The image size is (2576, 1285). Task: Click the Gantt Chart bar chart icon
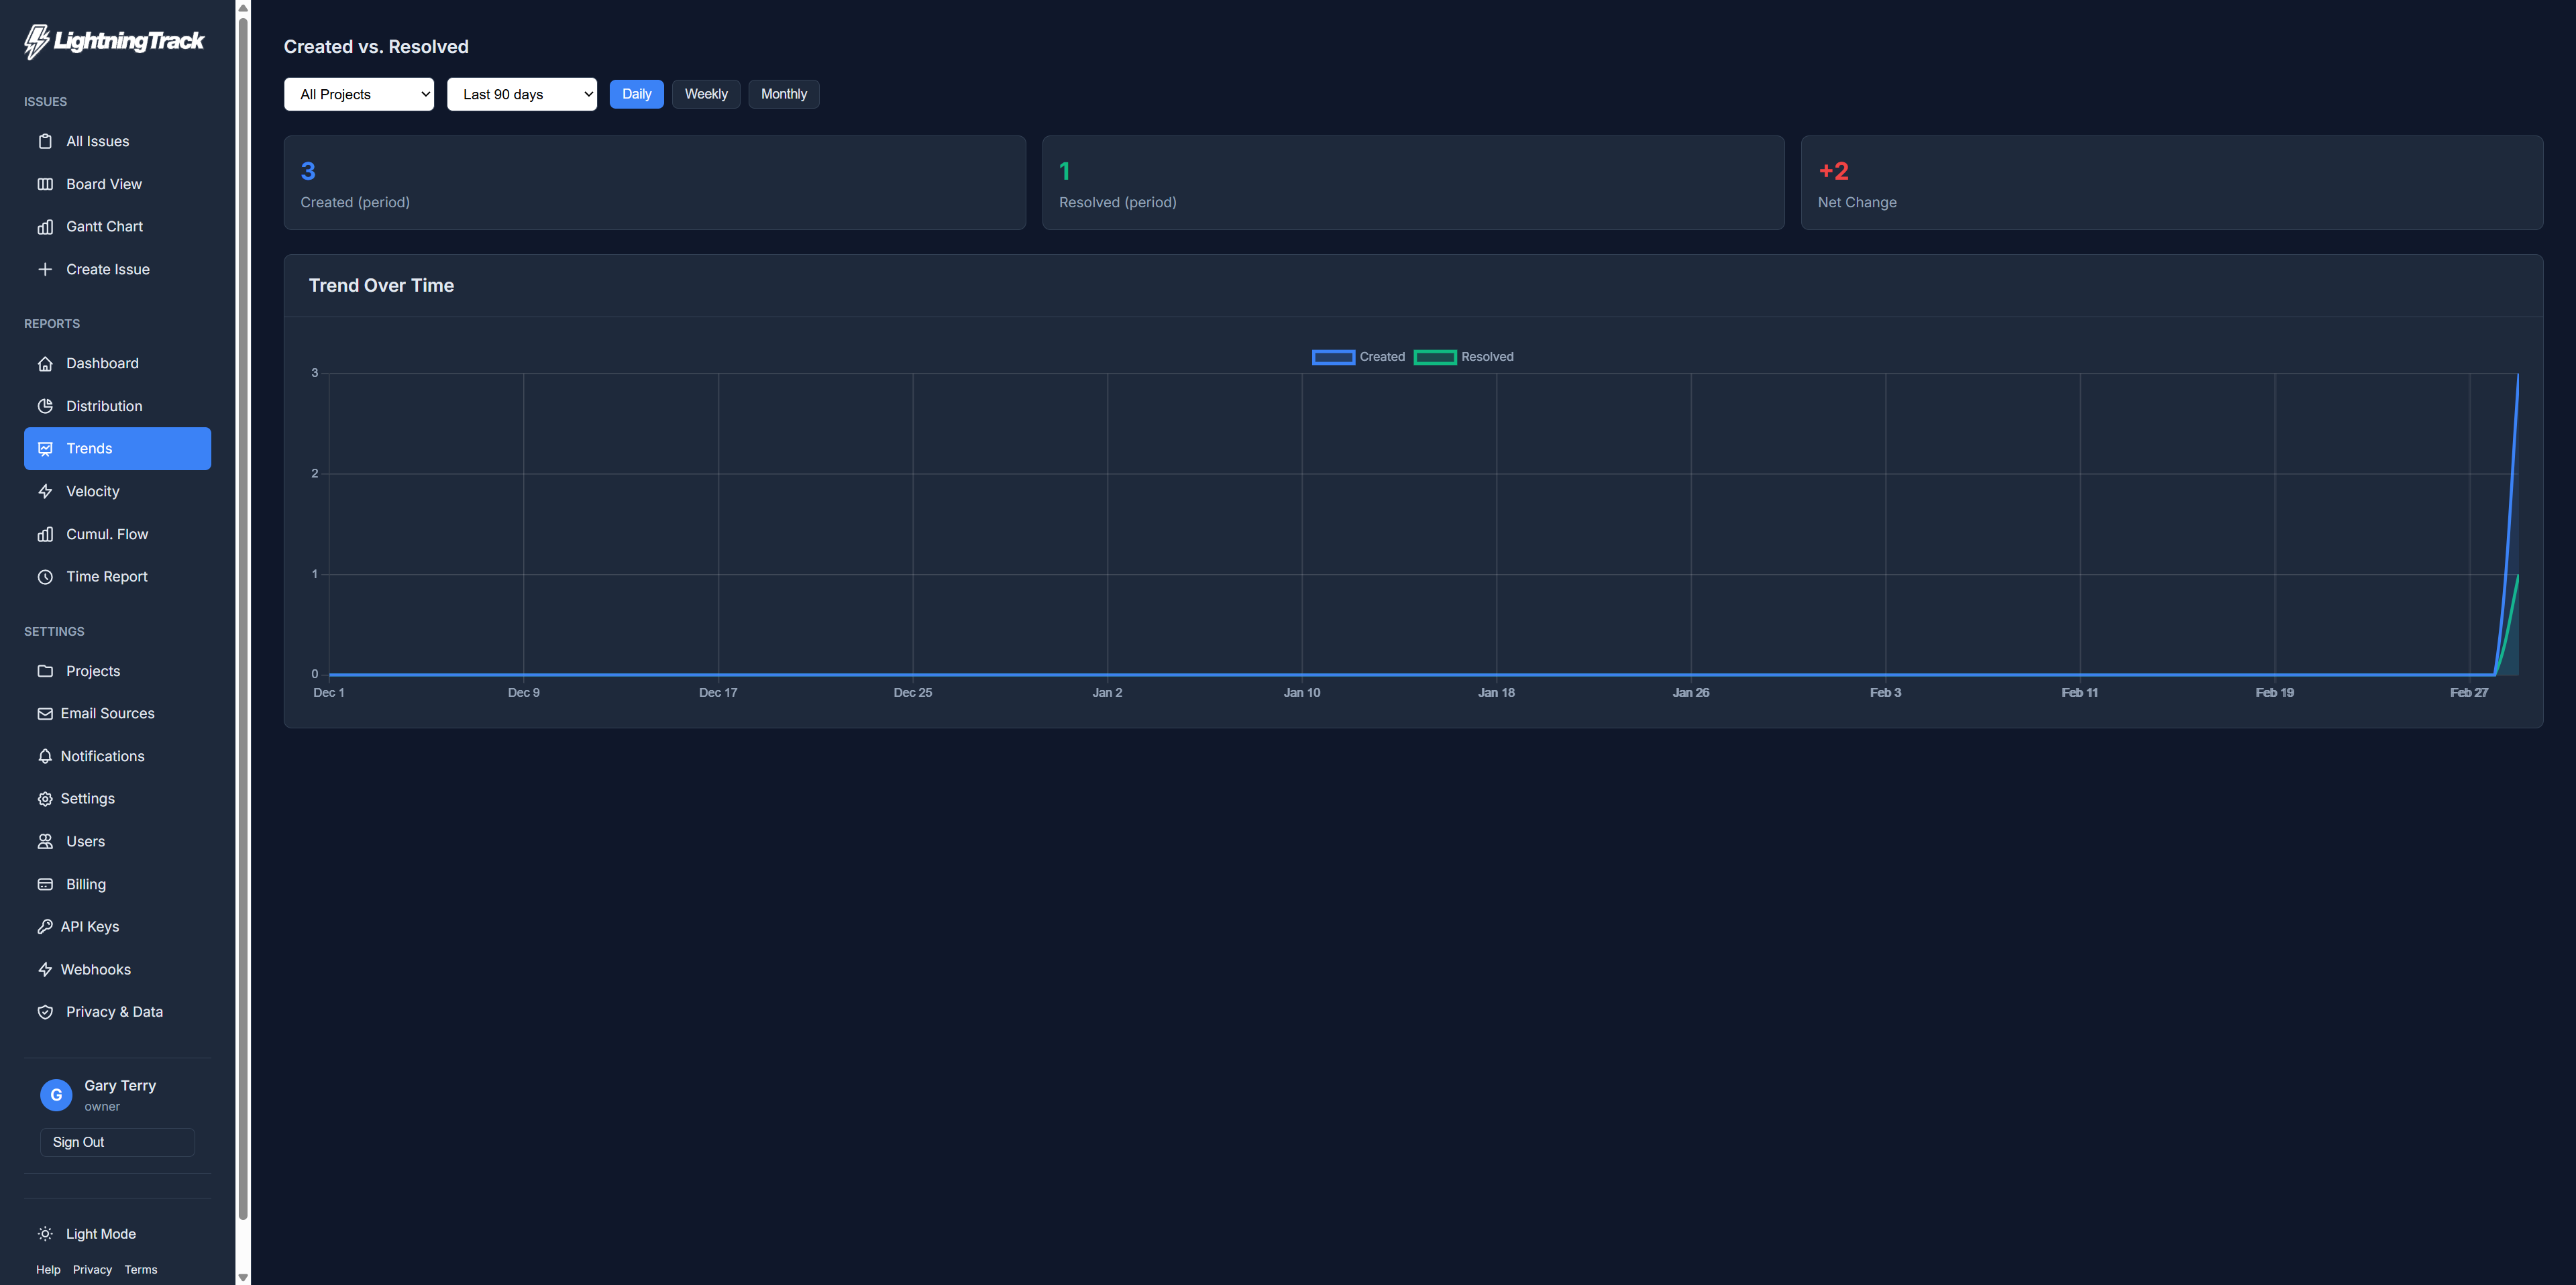tap(46, 226)
